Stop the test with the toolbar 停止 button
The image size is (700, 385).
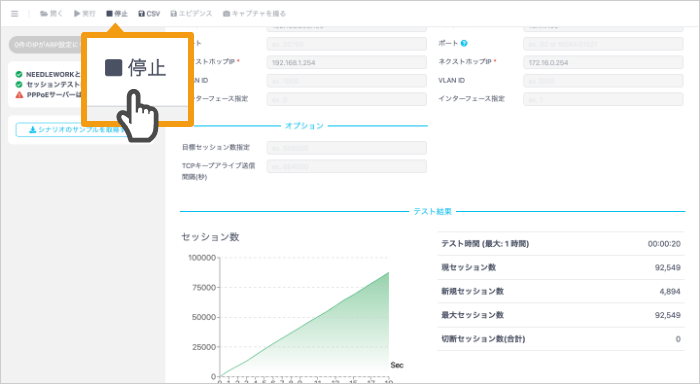click(x=117, y=14)
